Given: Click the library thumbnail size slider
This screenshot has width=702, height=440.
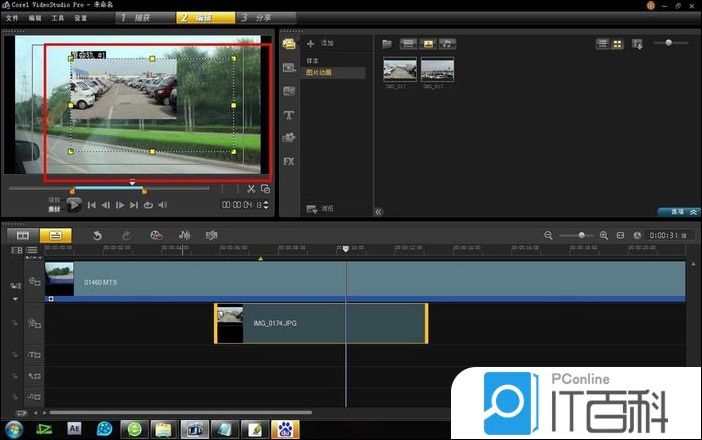Looking at the screenshot, I should click(669, 43).
